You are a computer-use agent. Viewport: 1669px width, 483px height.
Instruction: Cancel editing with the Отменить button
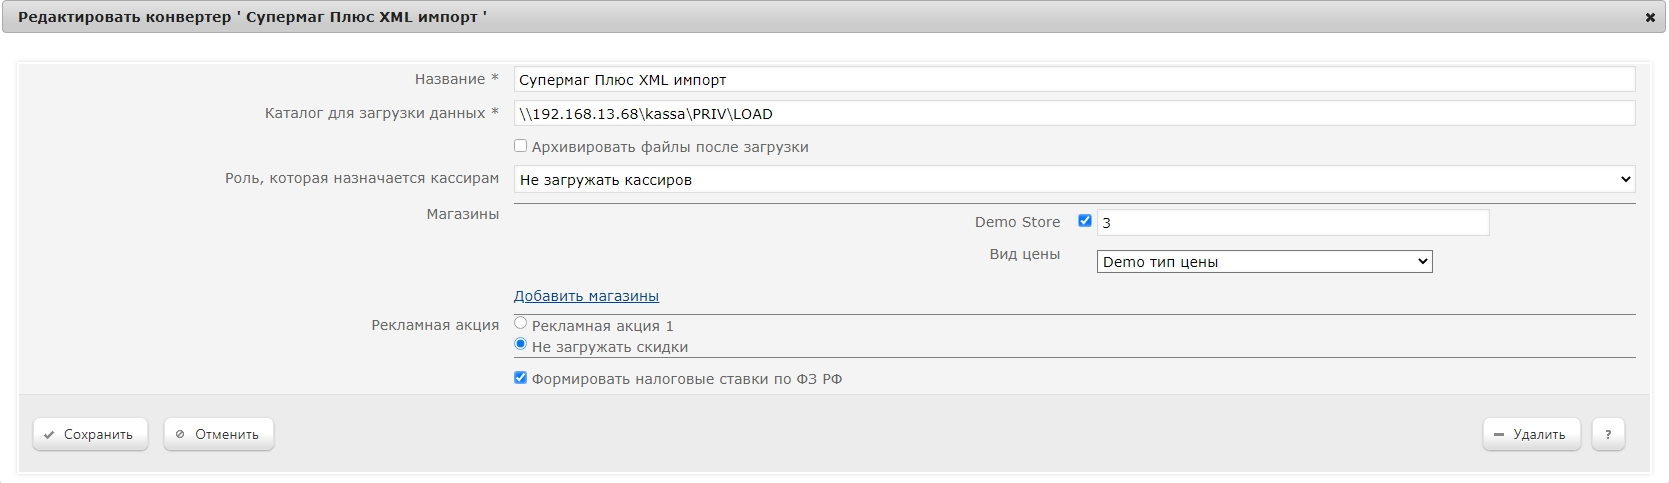point(219,434)
